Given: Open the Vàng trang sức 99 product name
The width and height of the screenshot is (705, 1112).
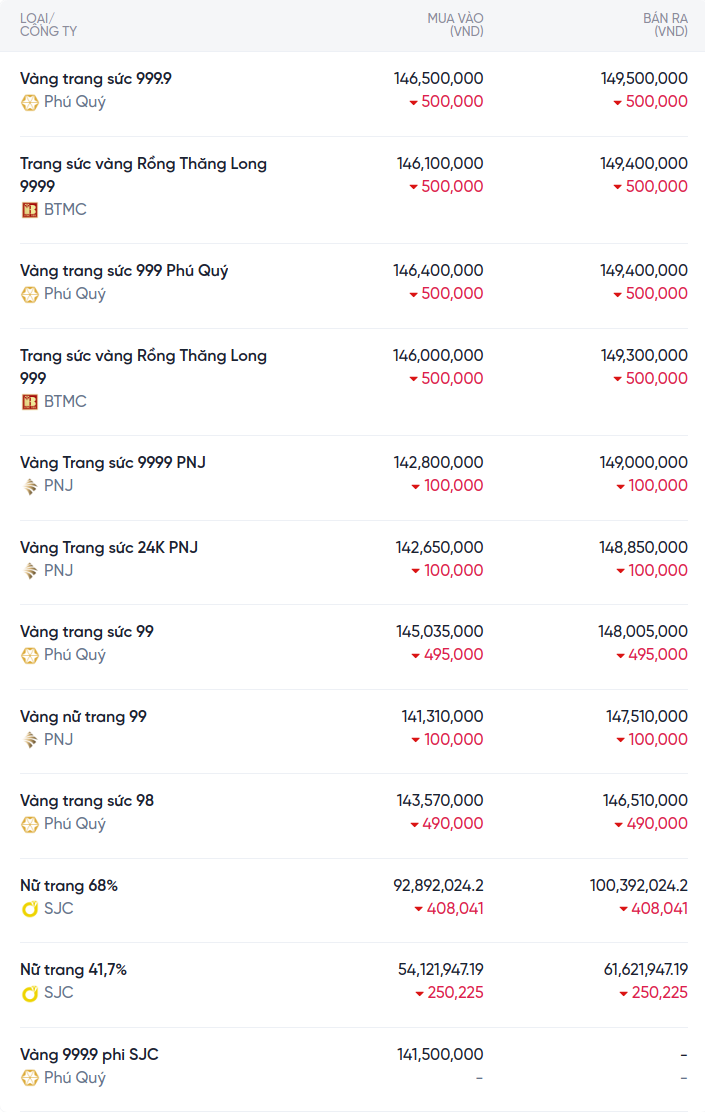Looking at the screenshot, I should [87, 632].
